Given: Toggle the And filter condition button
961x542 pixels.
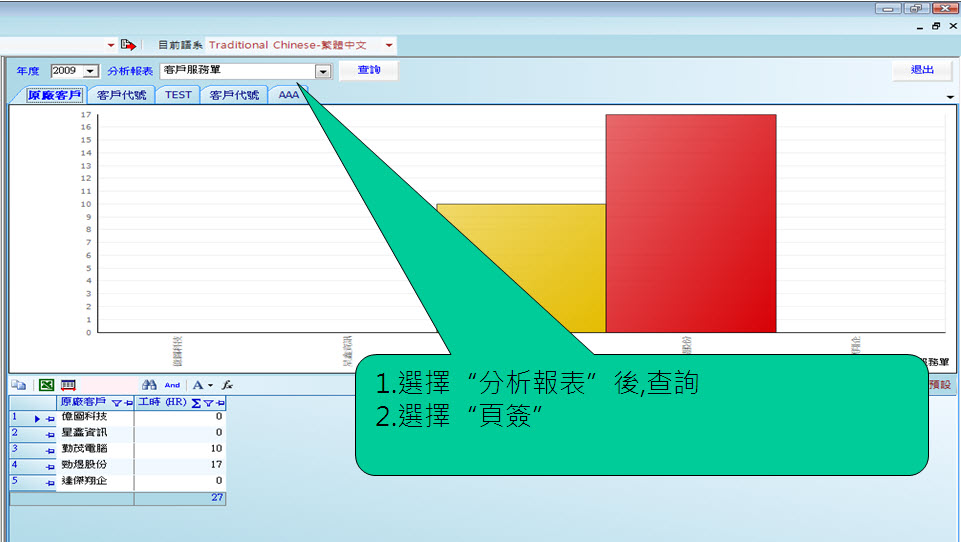Looking at the screenshot, I should tap(172, 384).
